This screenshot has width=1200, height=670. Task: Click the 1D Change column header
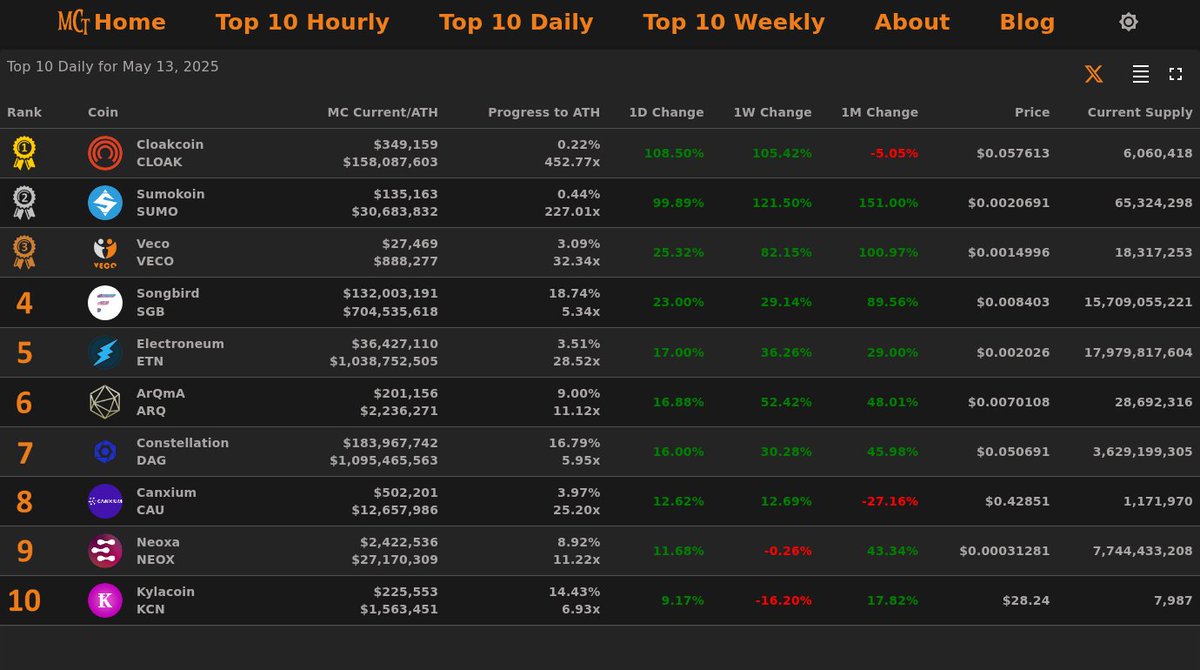(x=666, y=112)
